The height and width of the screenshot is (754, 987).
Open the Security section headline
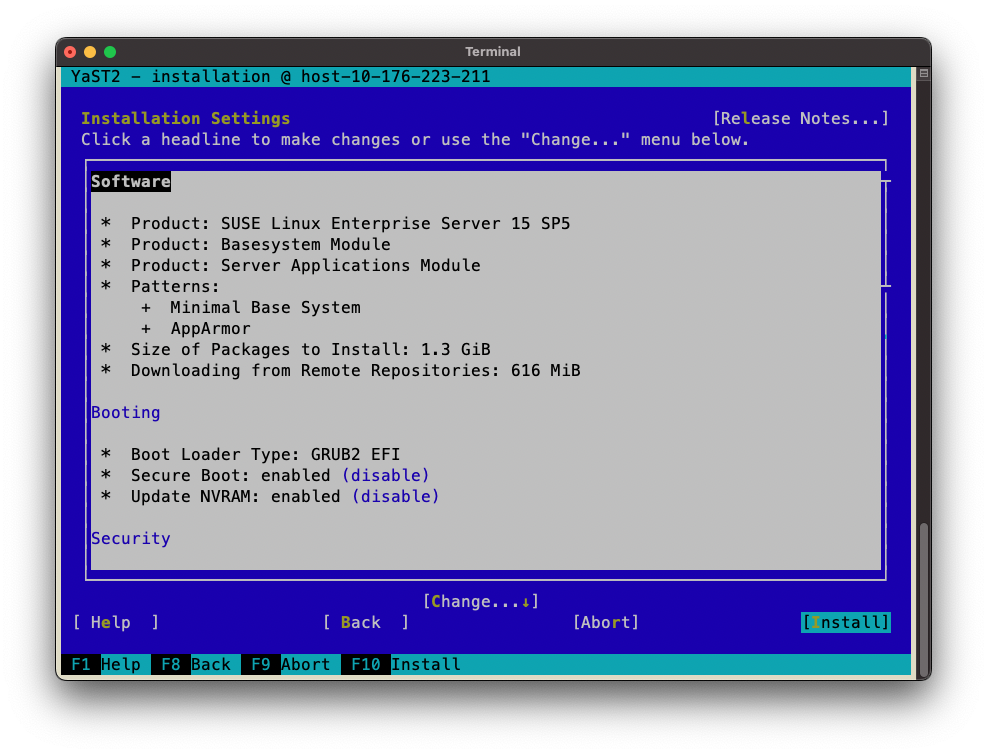pyautogui.click(x=131, y=538)
